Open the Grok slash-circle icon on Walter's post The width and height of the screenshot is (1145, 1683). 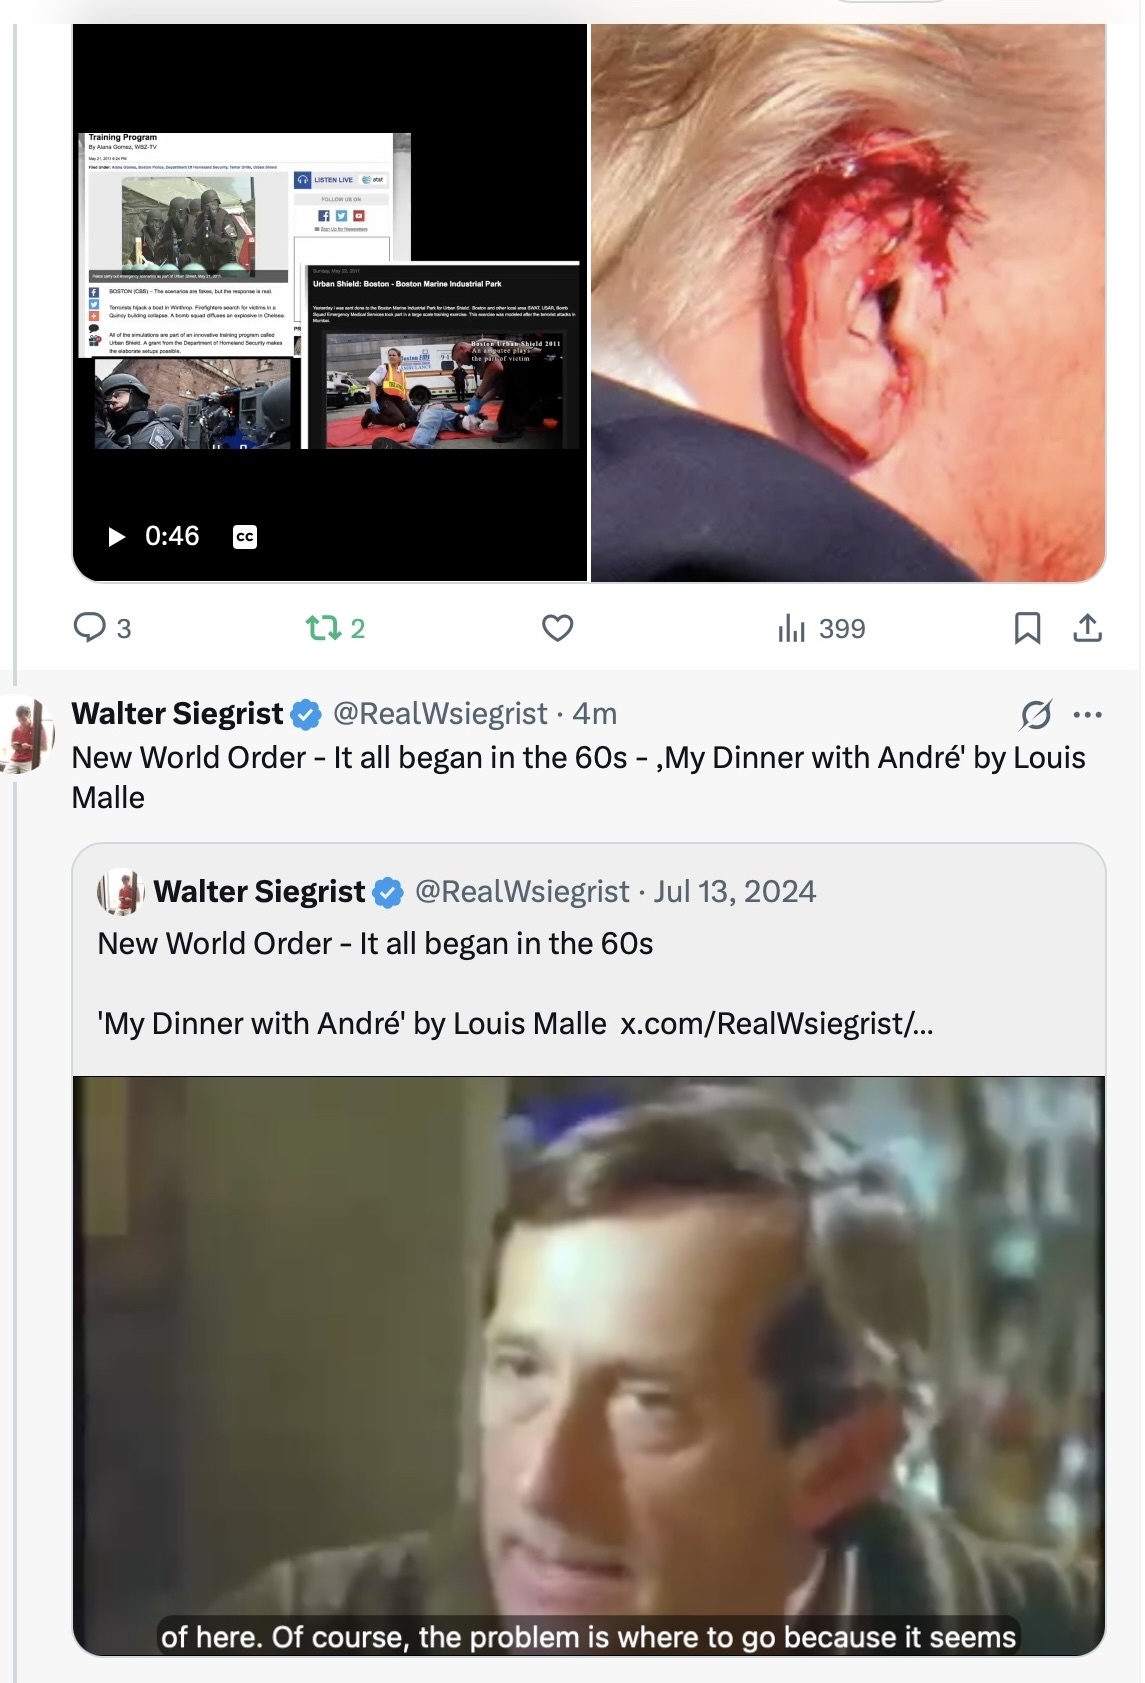(x=1036, y=714)
